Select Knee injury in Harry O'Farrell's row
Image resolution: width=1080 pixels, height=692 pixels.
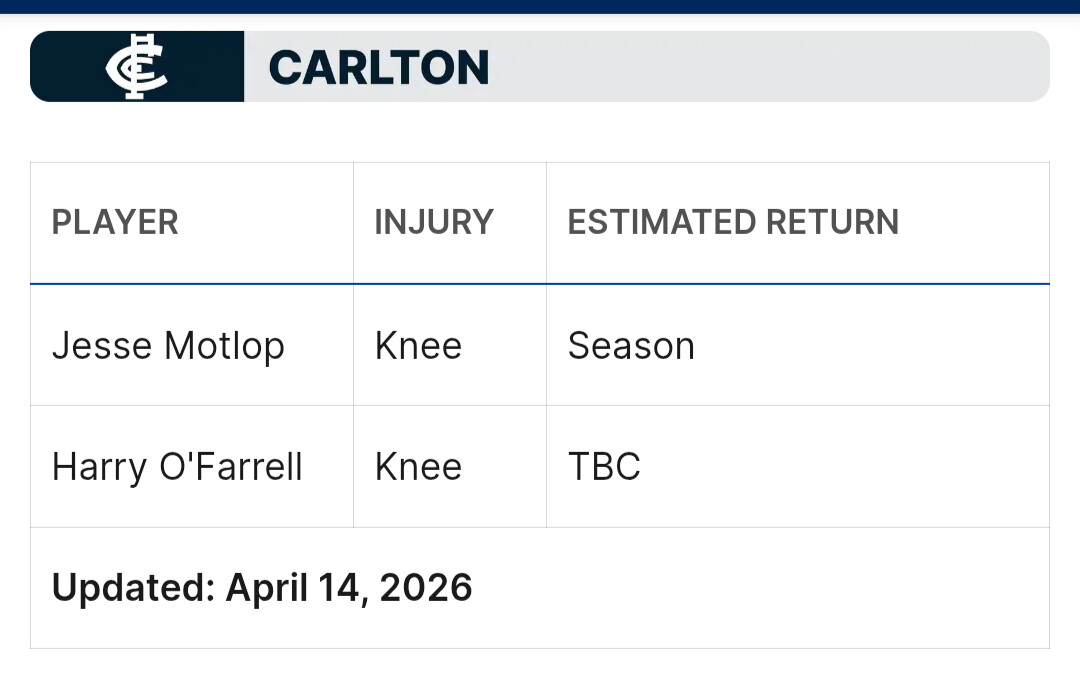pyautogui.click(x=418, y=467)
